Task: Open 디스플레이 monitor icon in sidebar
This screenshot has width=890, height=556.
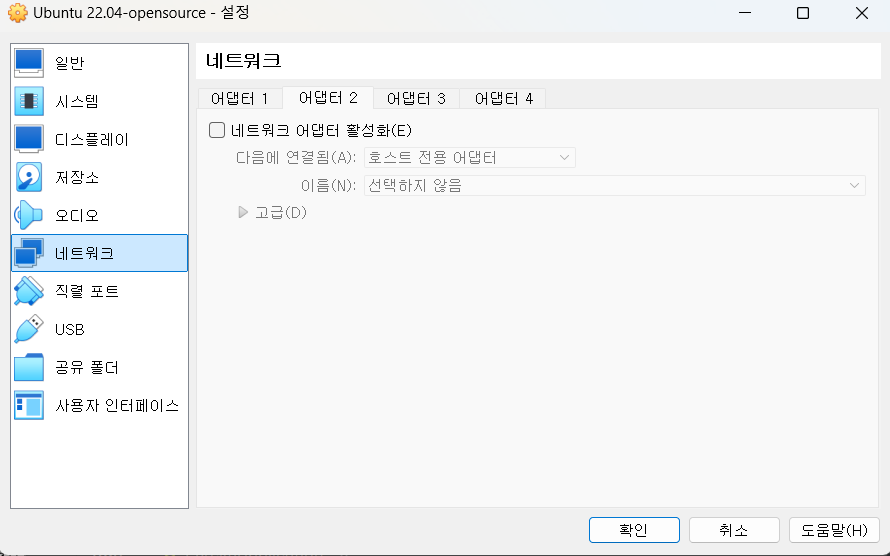Action: coord(29,139)
